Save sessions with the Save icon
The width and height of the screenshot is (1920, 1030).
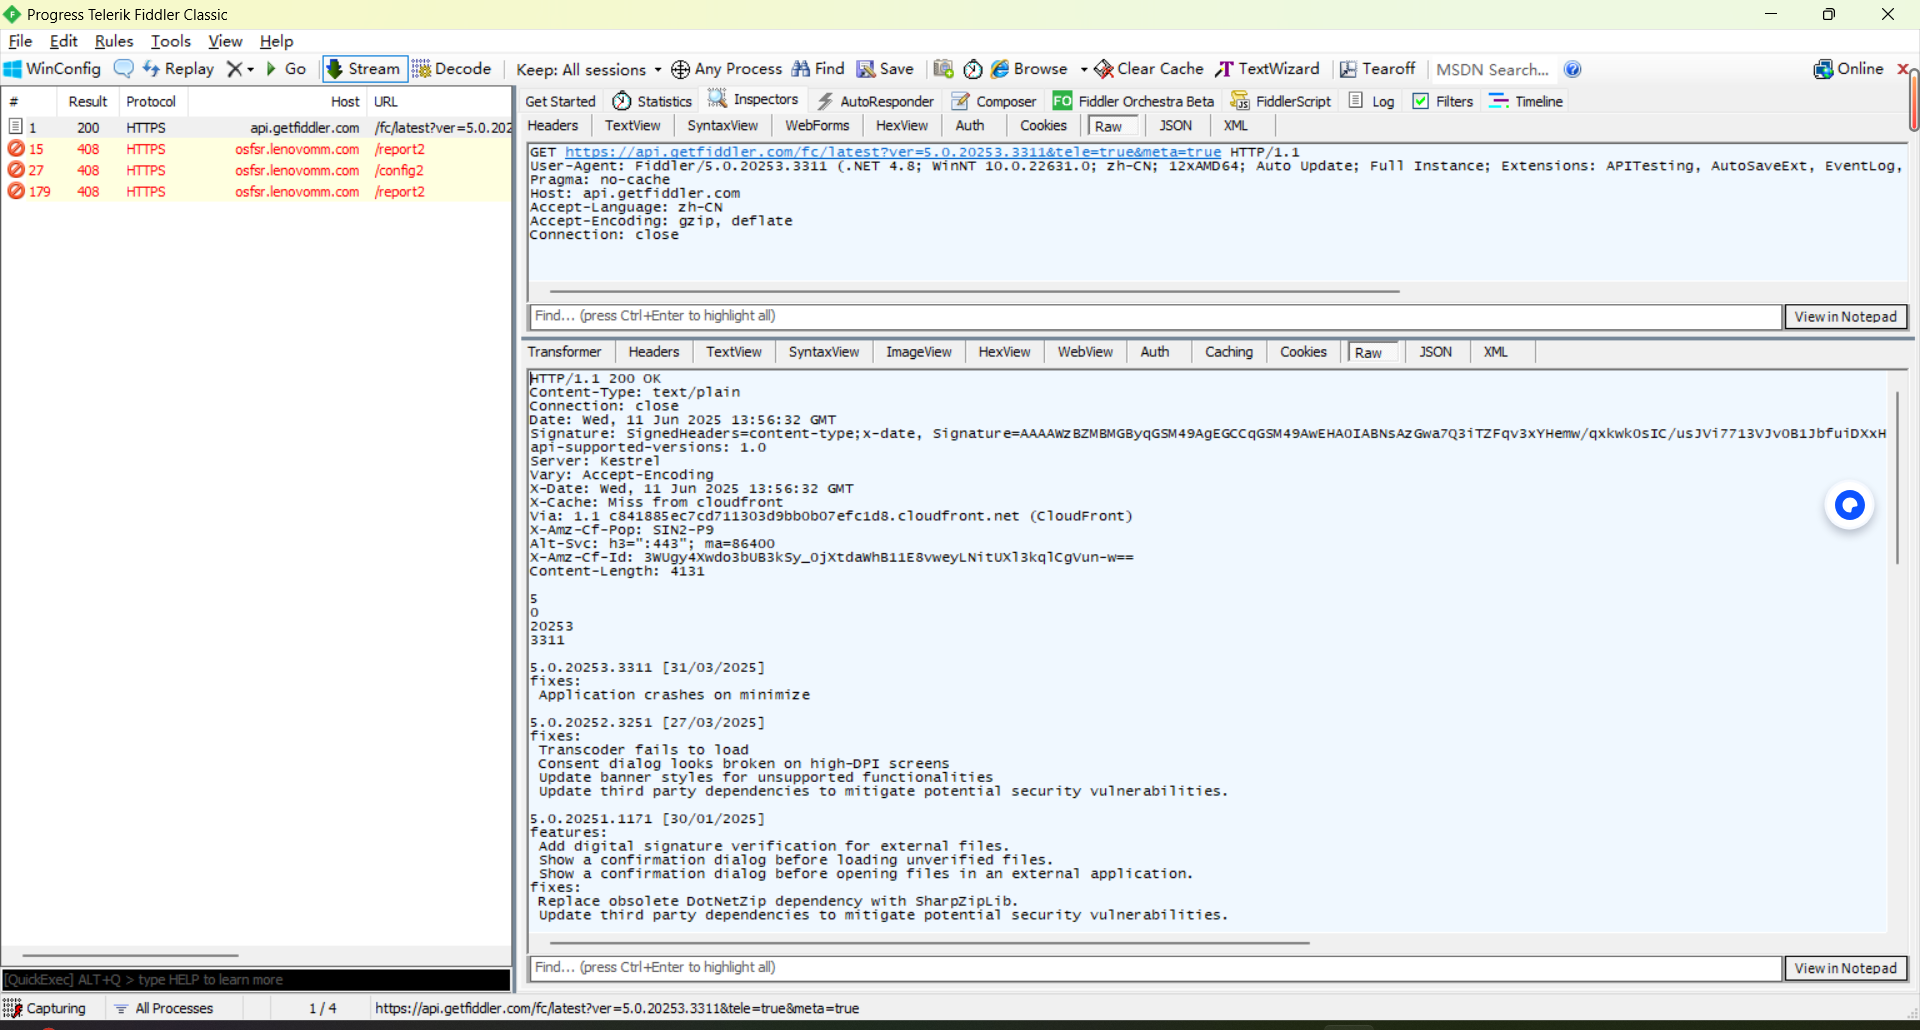point(885,69)
